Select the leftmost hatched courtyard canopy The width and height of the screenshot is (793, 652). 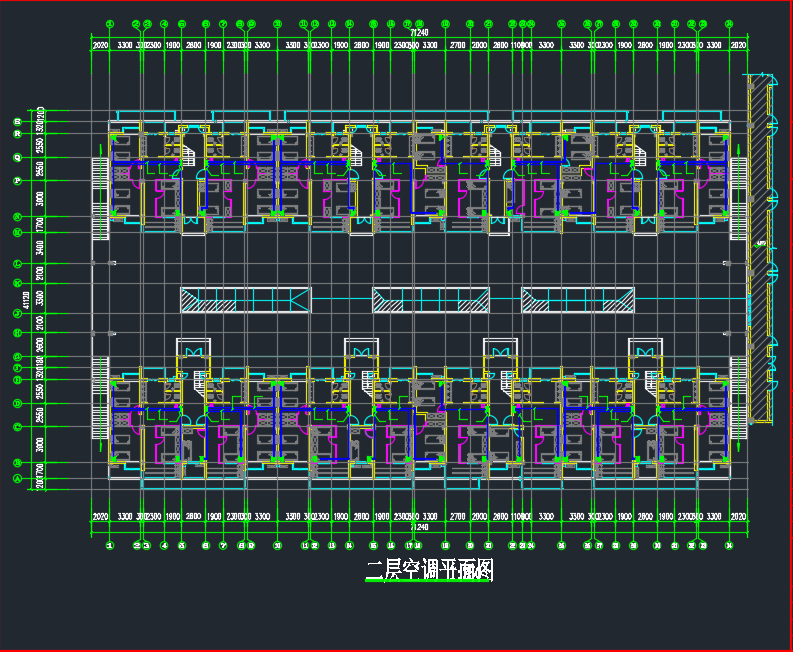[x=246, y=299]
